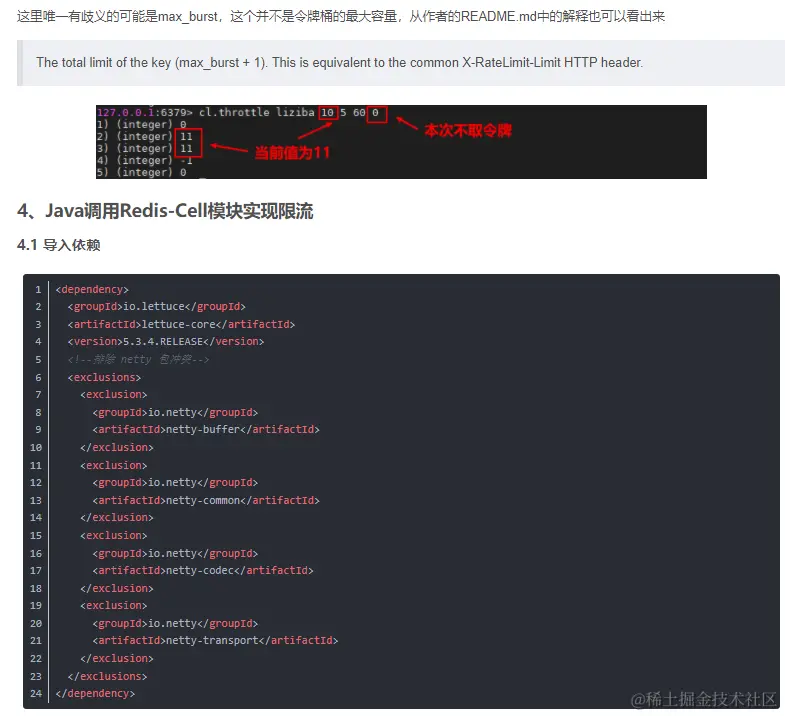Click the </exclusion> tag on line 10
Screen dimensions: 785x716
(x=117, y=448)
